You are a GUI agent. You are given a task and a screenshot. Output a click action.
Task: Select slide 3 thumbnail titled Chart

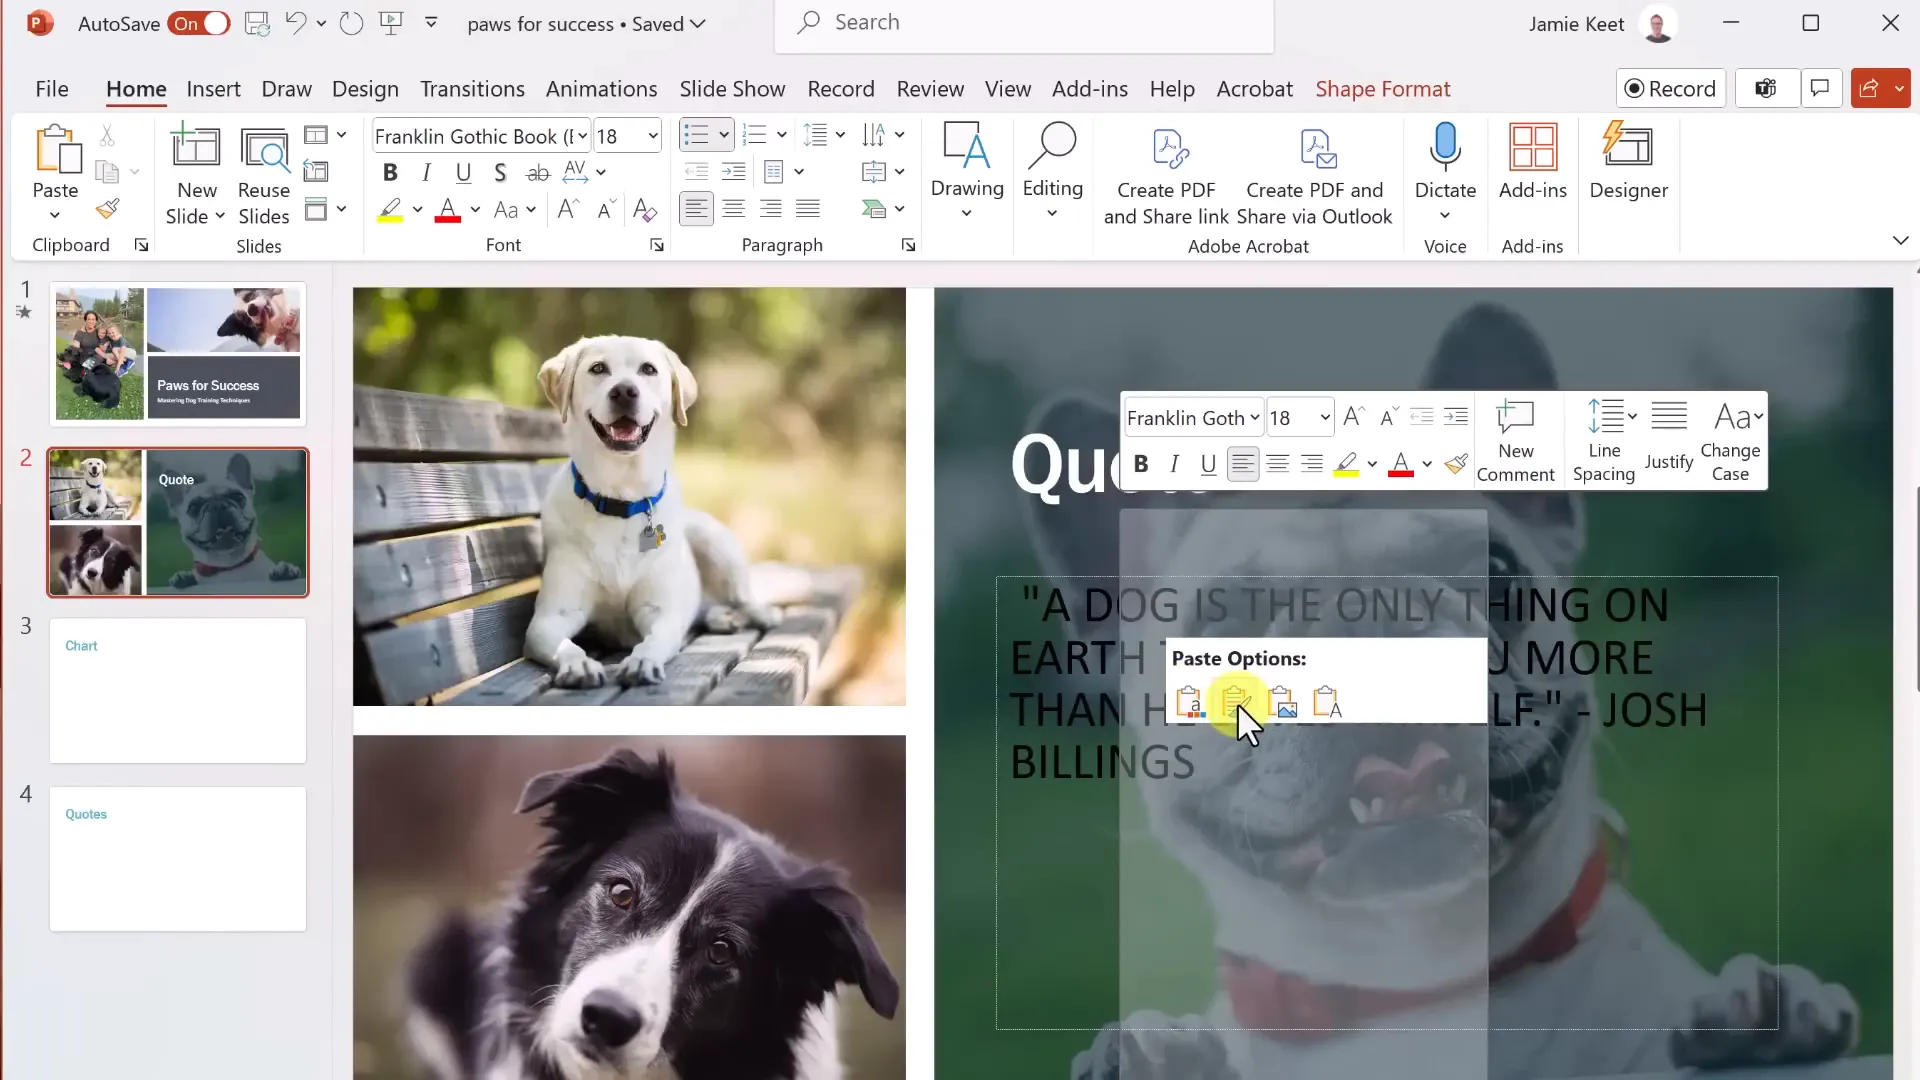(x=178, y=691)
